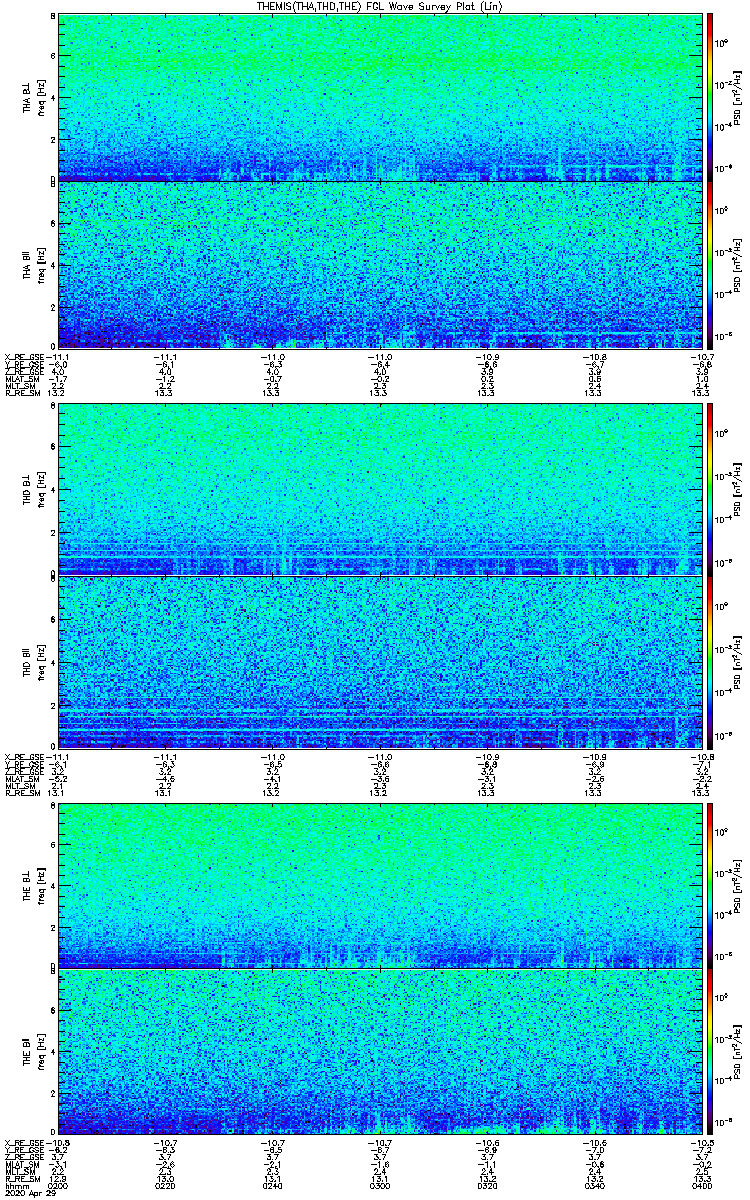Click the 0200 time tick label
The image size is (750, 1200).
(59, 1186)
